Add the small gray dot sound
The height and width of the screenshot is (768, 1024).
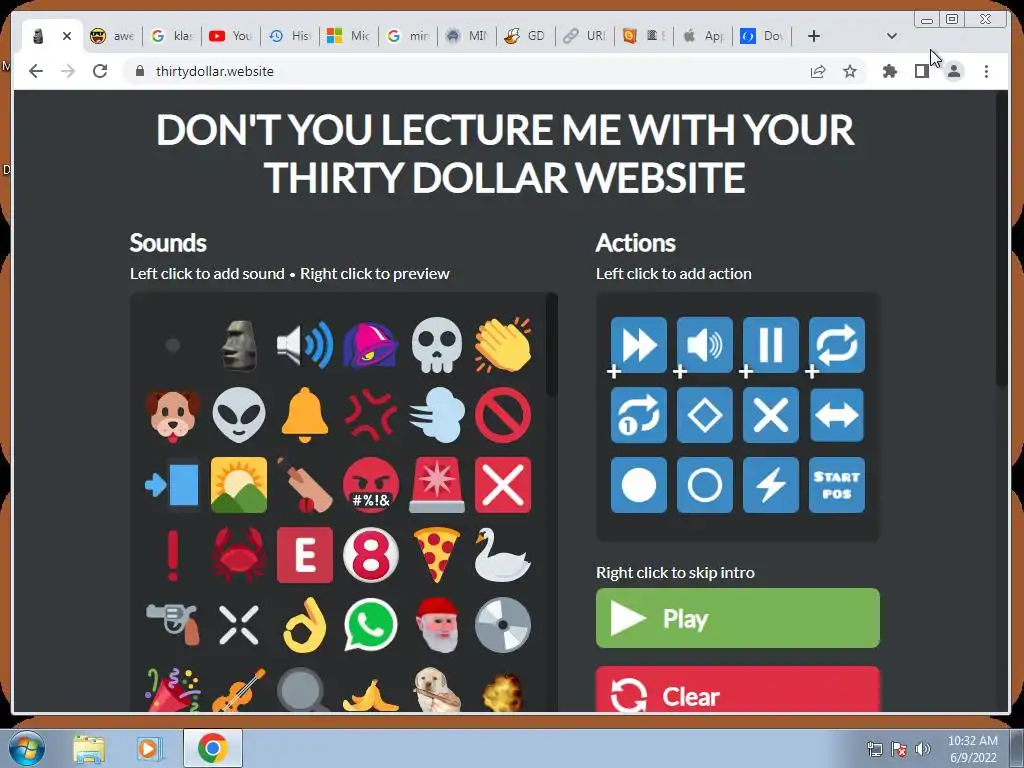pyautogui.click(x=172, y=345)
